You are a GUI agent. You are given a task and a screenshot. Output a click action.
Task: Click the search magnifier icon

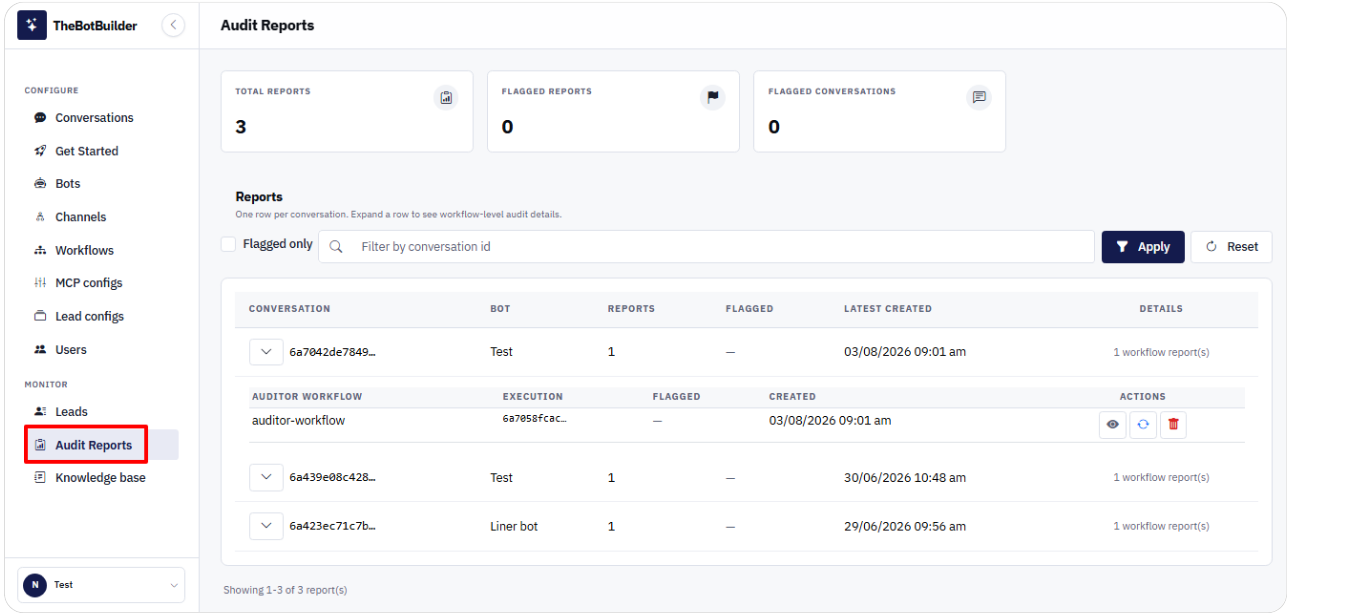336,247
